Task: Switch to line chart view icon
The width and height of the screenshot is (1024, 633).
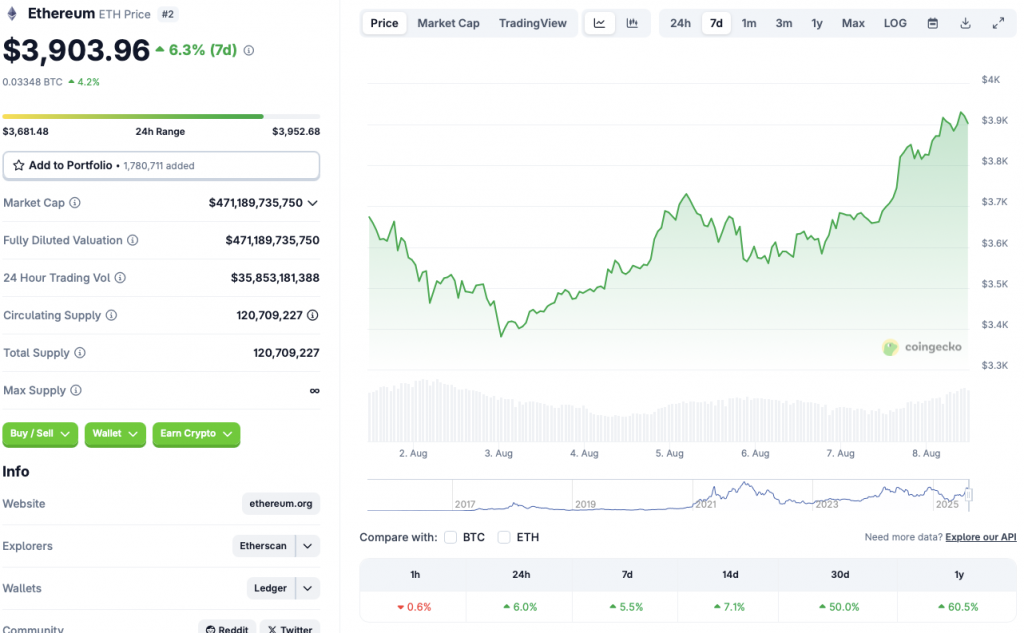Action: click(x=599, y=23)
